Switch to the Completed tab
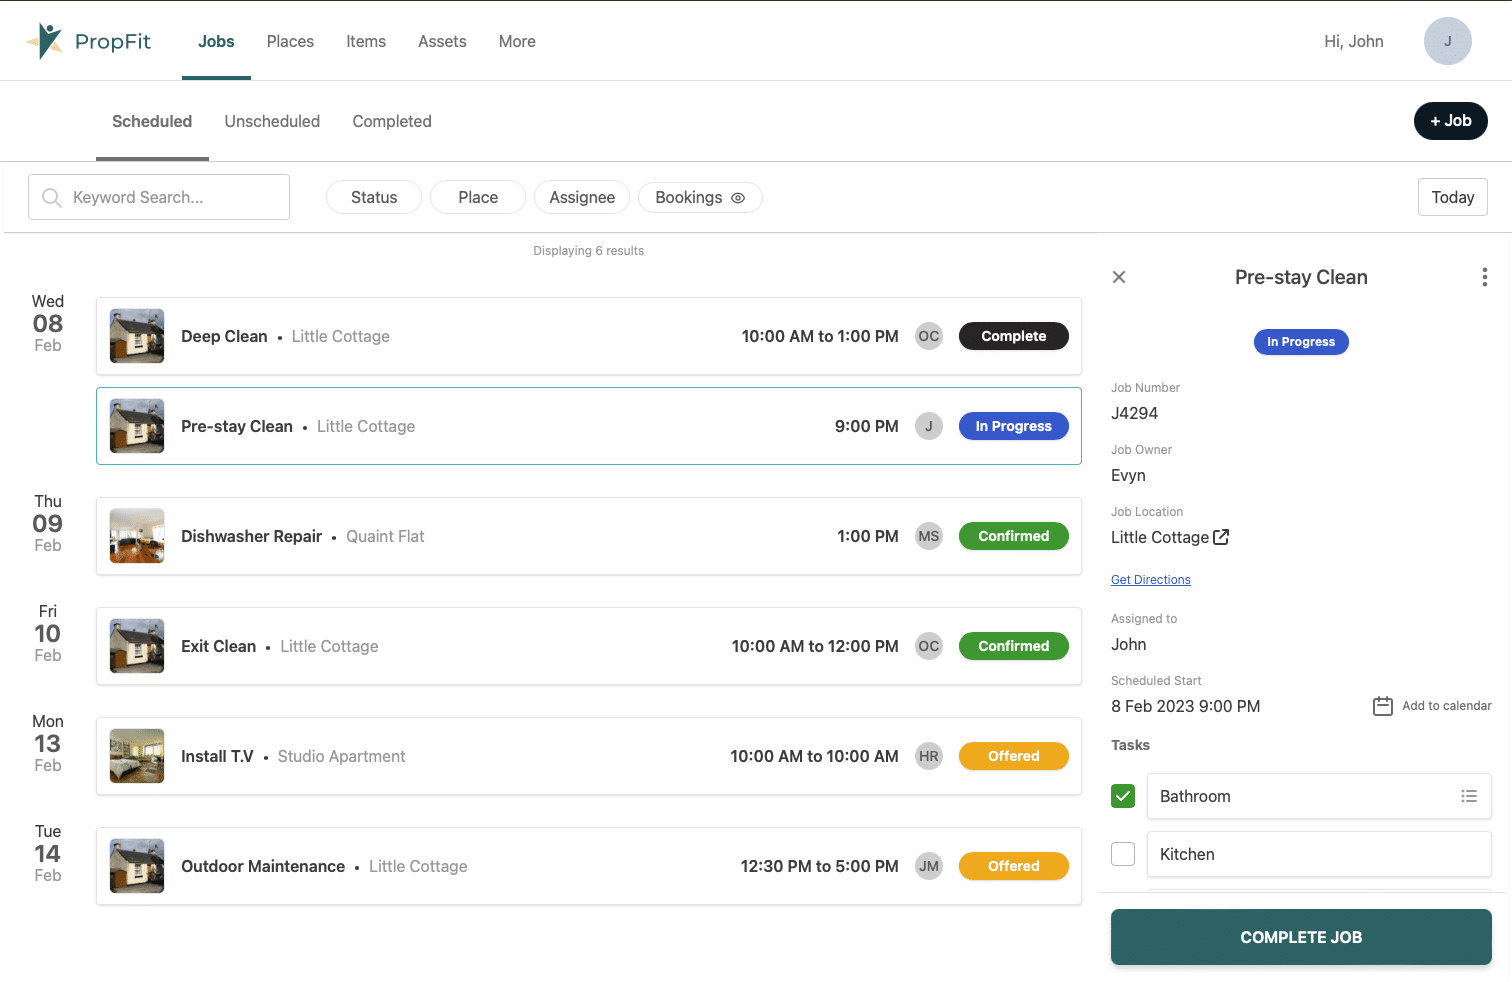 (392, 121)
